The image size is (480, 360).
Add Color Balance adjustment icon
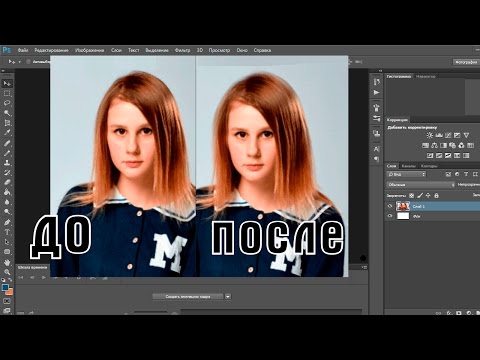tap(434, 145)
